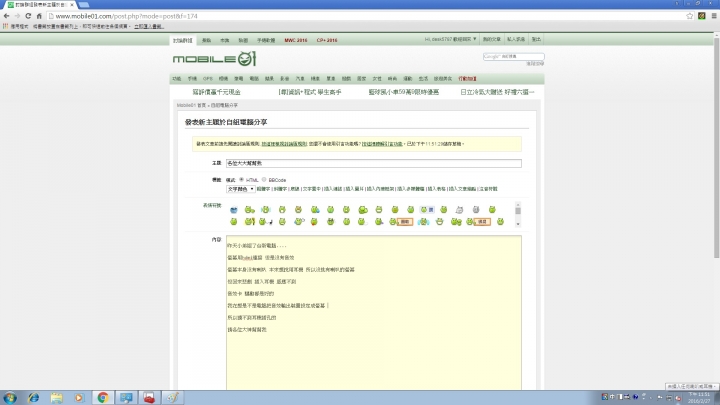720x405 pixels.
Task: Open the Paint app taskbar icon
Action: [x=173, y=398]
